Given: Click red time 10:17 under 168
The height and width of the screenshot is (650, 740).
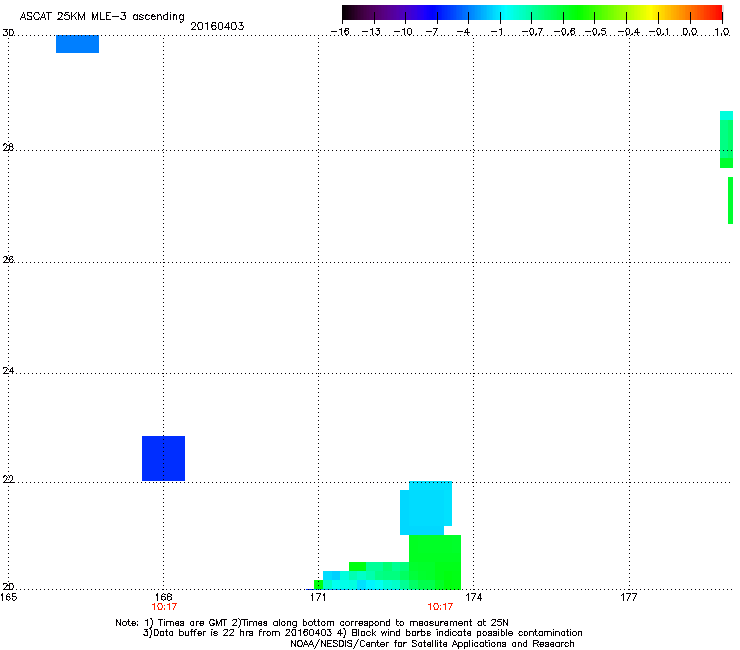Looking at the screenshot, I should click(x=164, y=607).
